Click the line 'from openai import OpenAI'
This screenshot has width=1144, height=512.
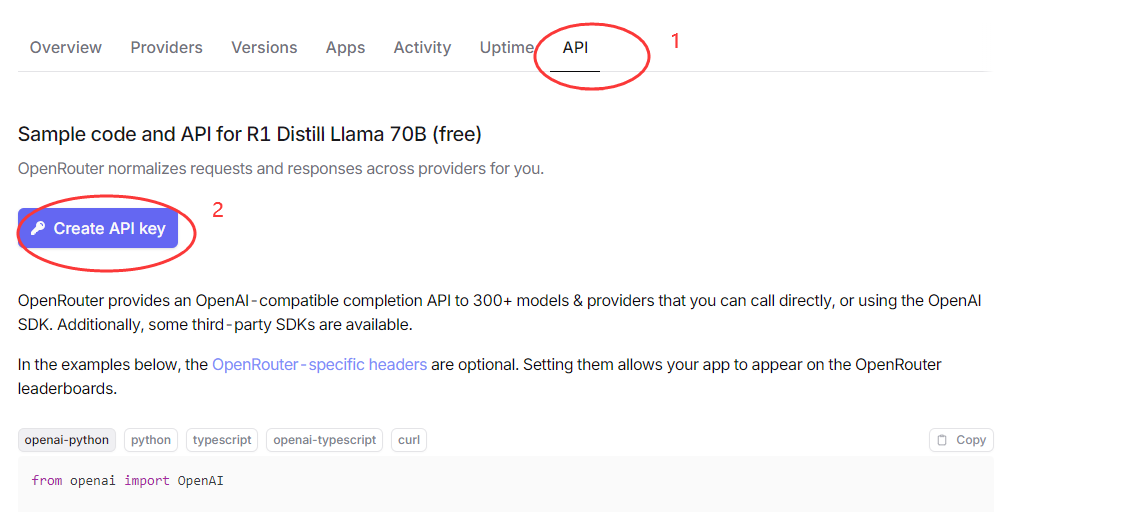[128, 481]
